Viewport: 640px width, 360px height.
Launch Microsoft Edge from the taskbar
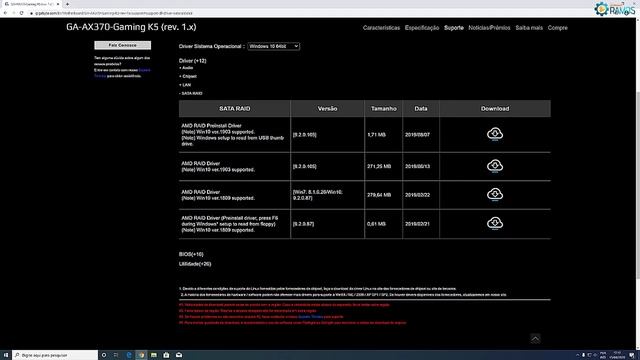[x=129, y=355]
